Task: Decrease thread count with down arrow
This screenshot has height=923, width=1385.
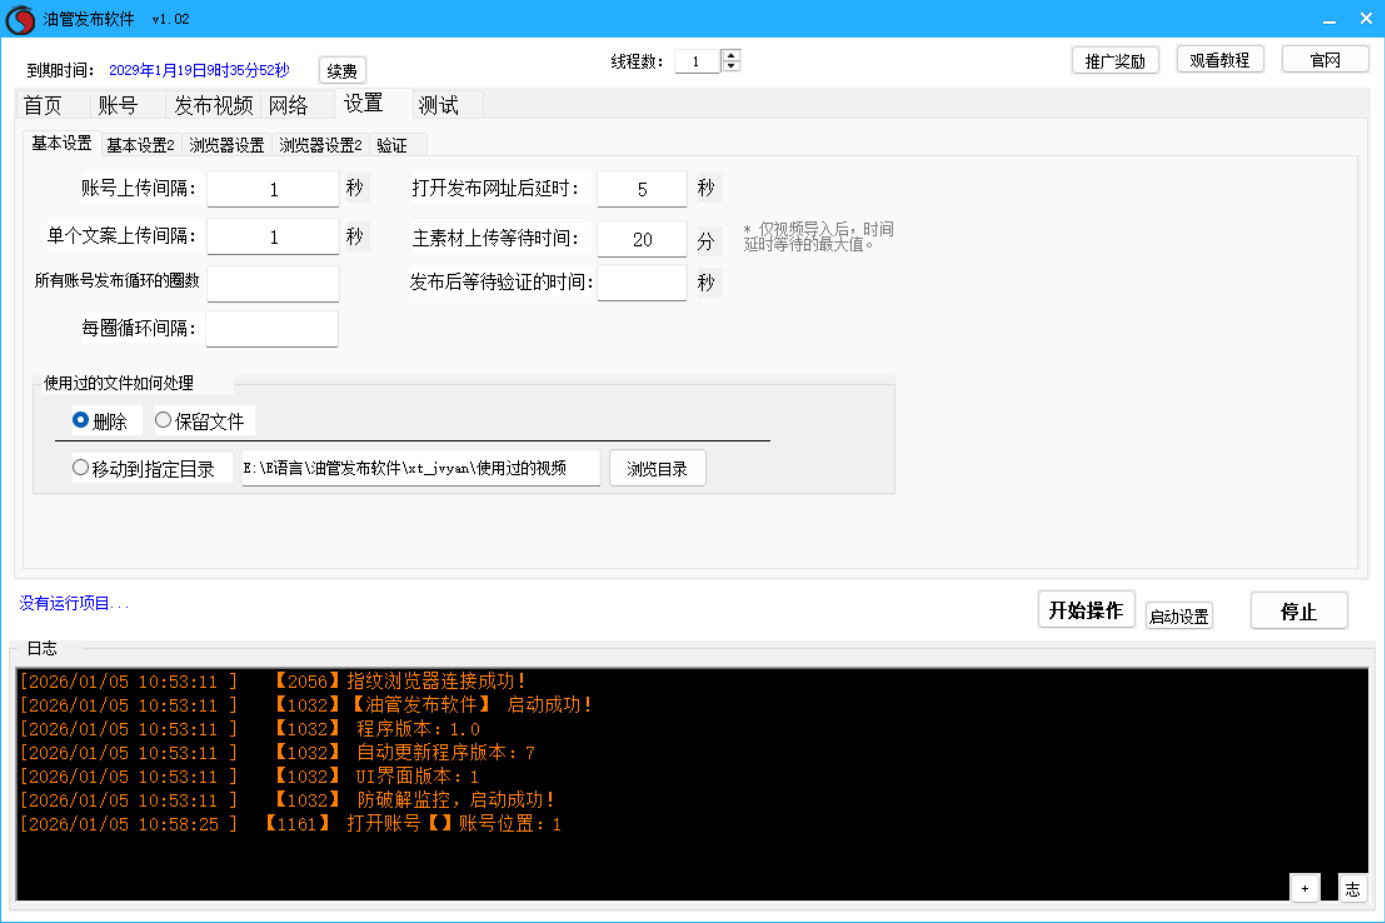Action: [731, 67]
